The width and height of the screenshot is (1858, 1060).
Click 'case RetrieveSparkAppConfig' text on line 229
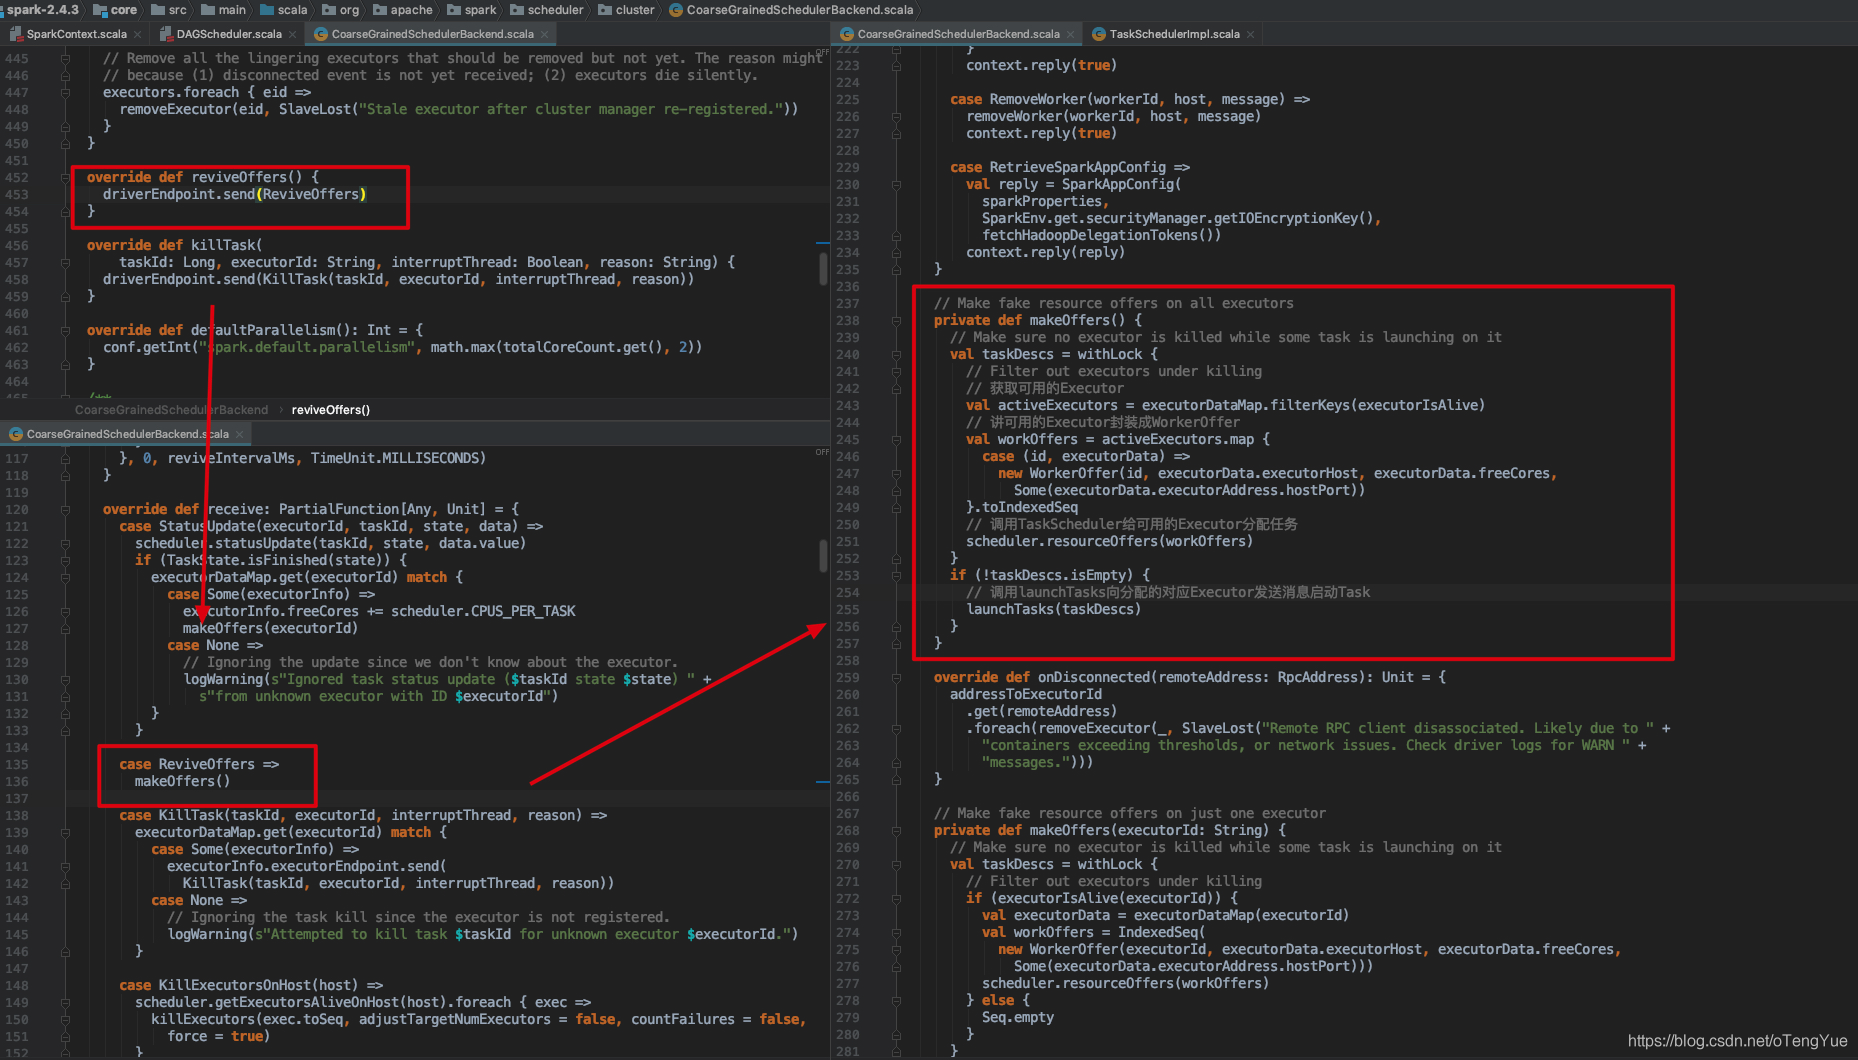pos(1058,167)
